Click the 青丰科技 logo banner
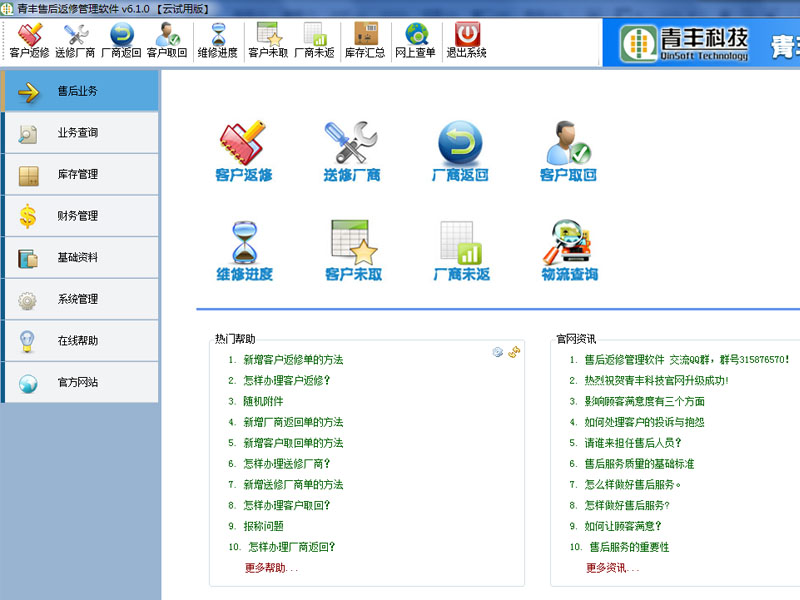 click(x=685, y=44)
